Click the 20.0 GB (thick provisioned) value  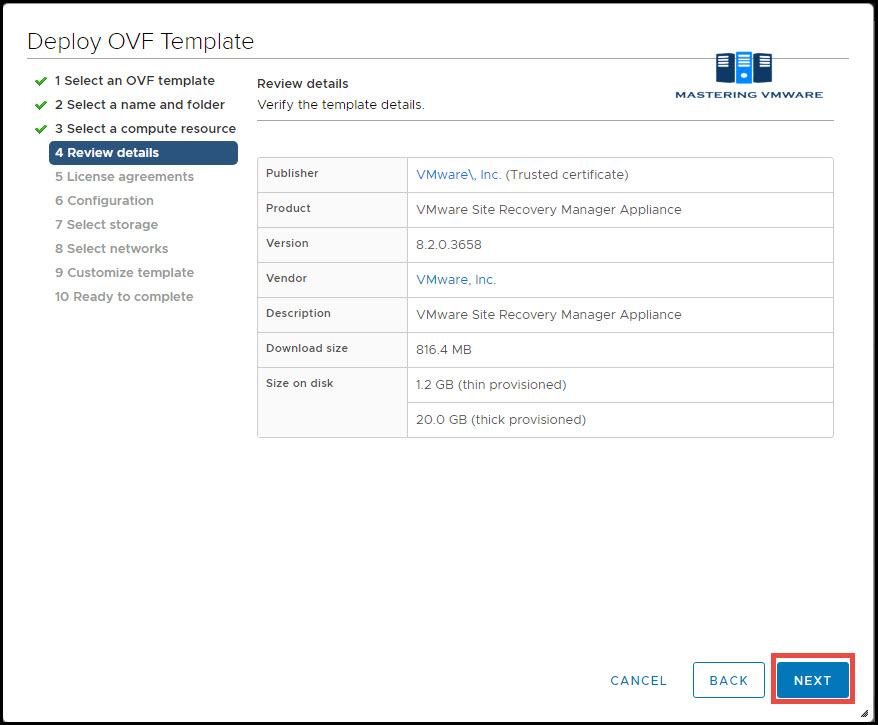[501, 420]
